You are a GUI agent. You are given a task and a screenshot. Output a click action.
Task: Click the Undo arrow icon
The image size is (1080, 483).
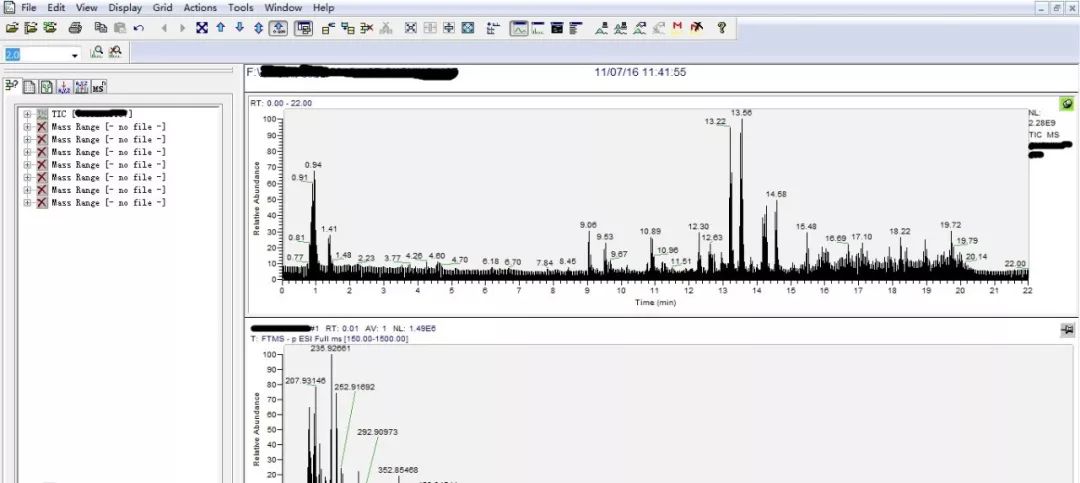(x=138, y=28)
